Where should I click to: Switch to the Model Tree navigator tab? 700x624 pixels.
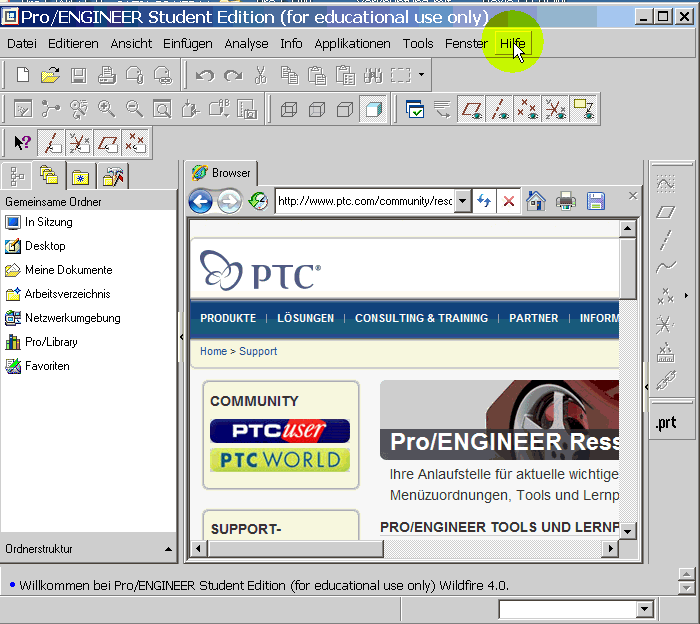point(17,176)
